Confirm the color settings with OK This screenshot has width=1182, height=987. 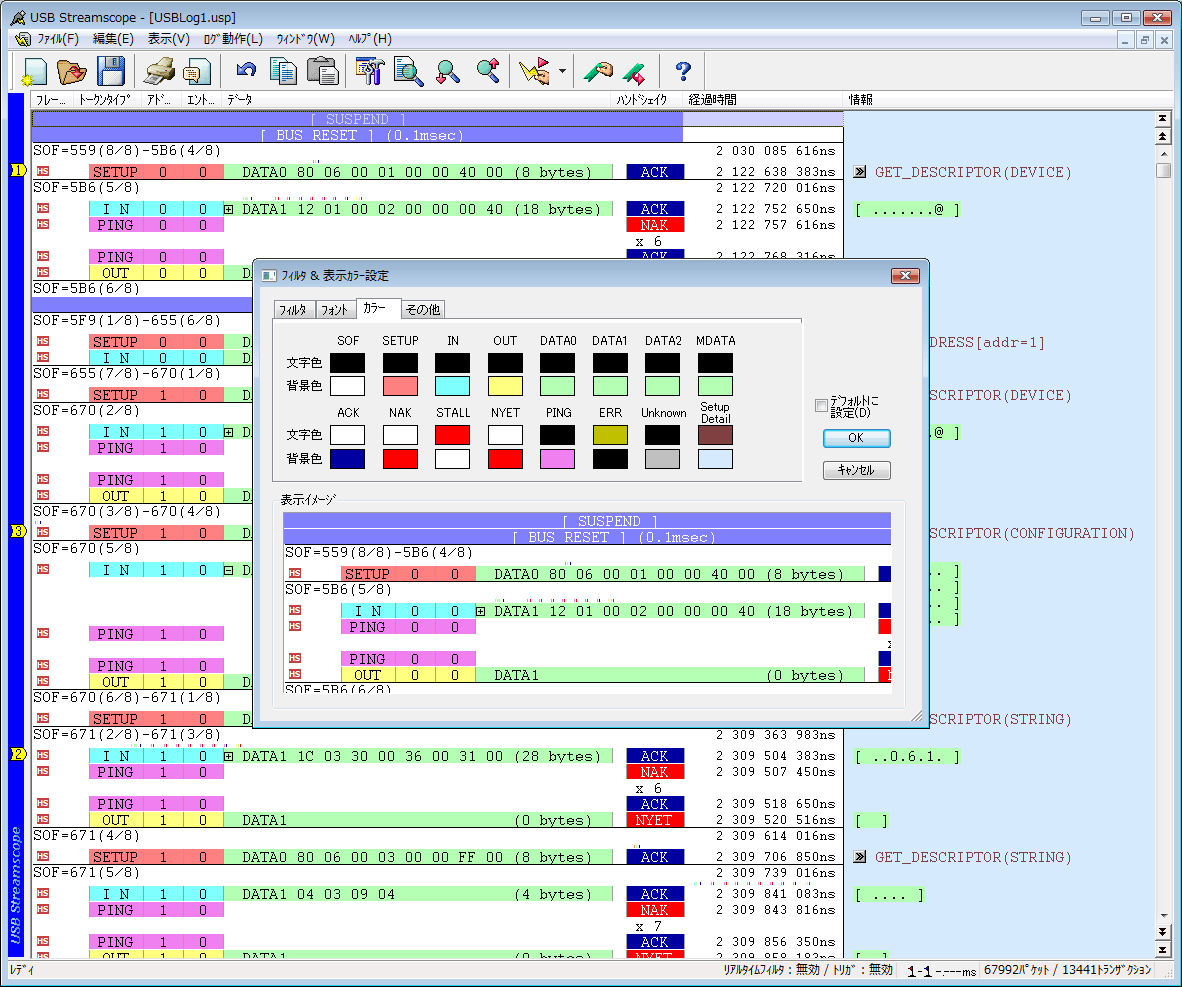[856, 438]
